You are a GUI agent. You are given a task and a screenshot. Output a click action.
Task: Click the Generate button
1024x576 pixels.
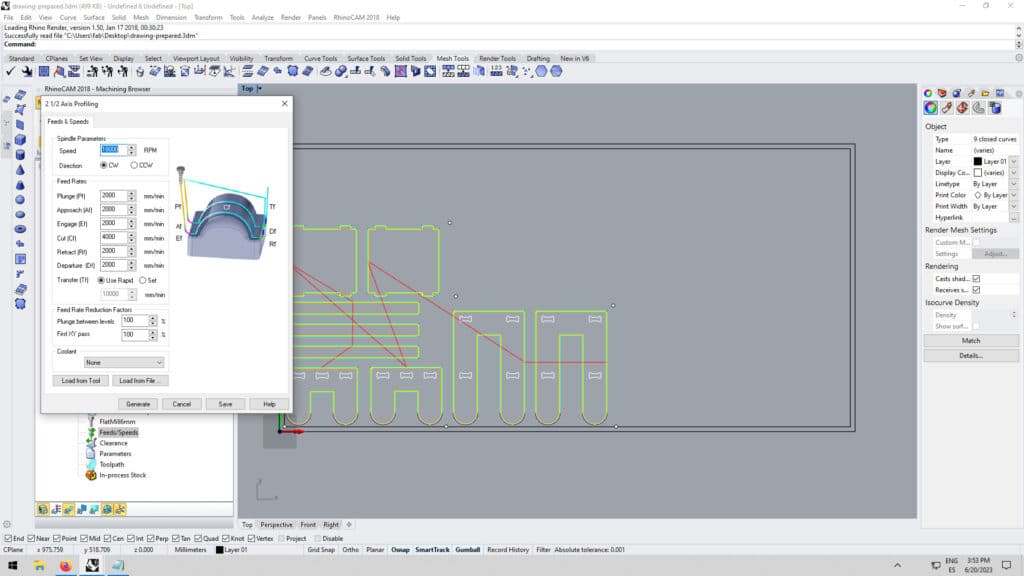point(137,404)
